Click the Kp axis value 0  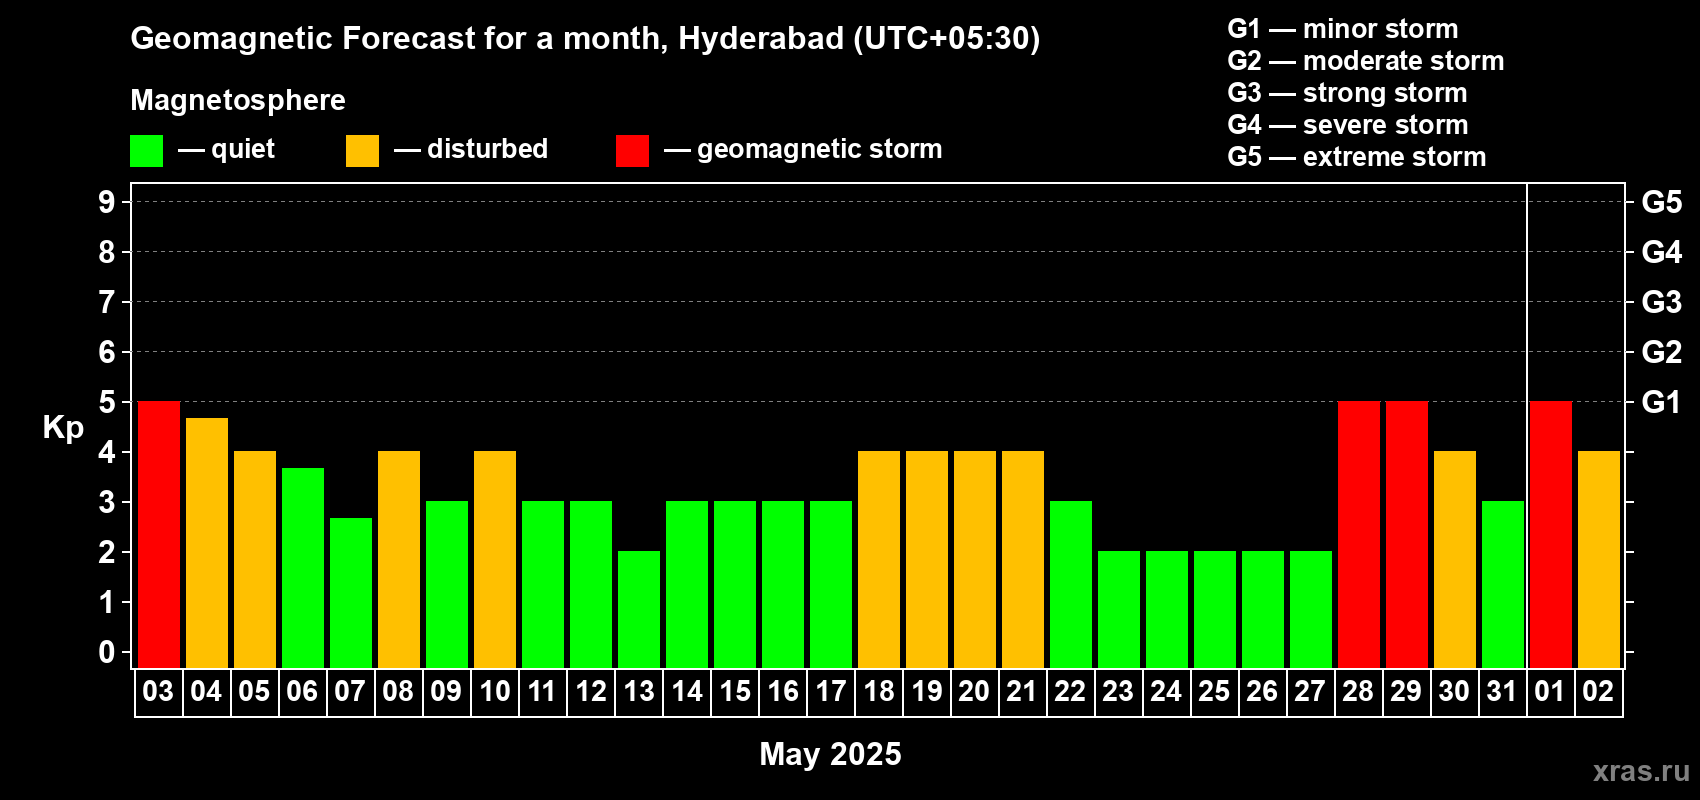[107, 652]
